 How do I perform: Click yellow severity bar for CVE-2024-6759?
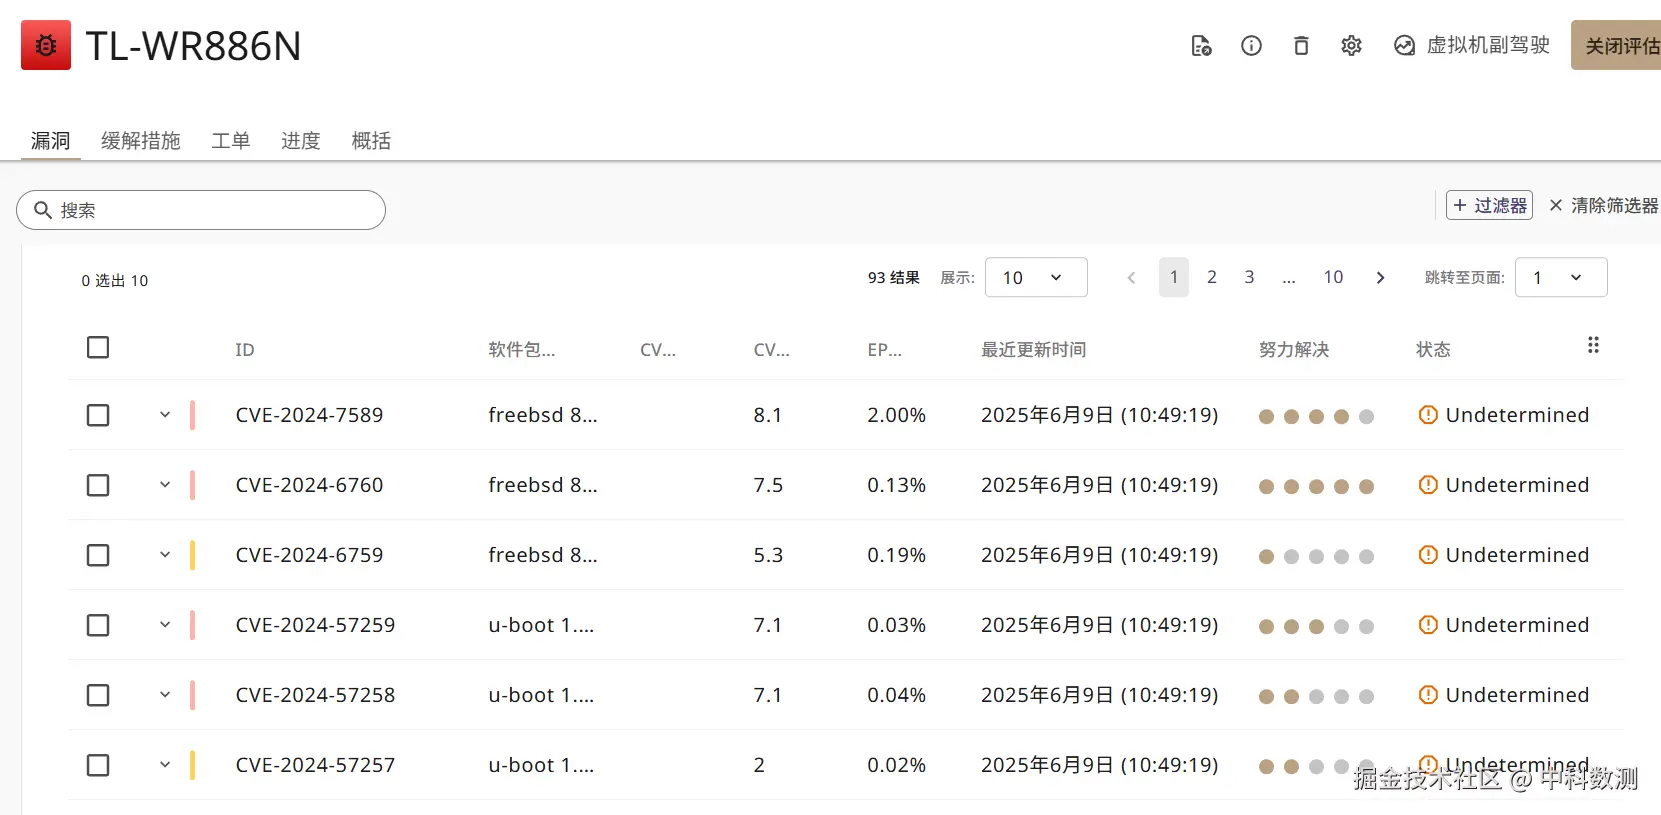point(192,555)
